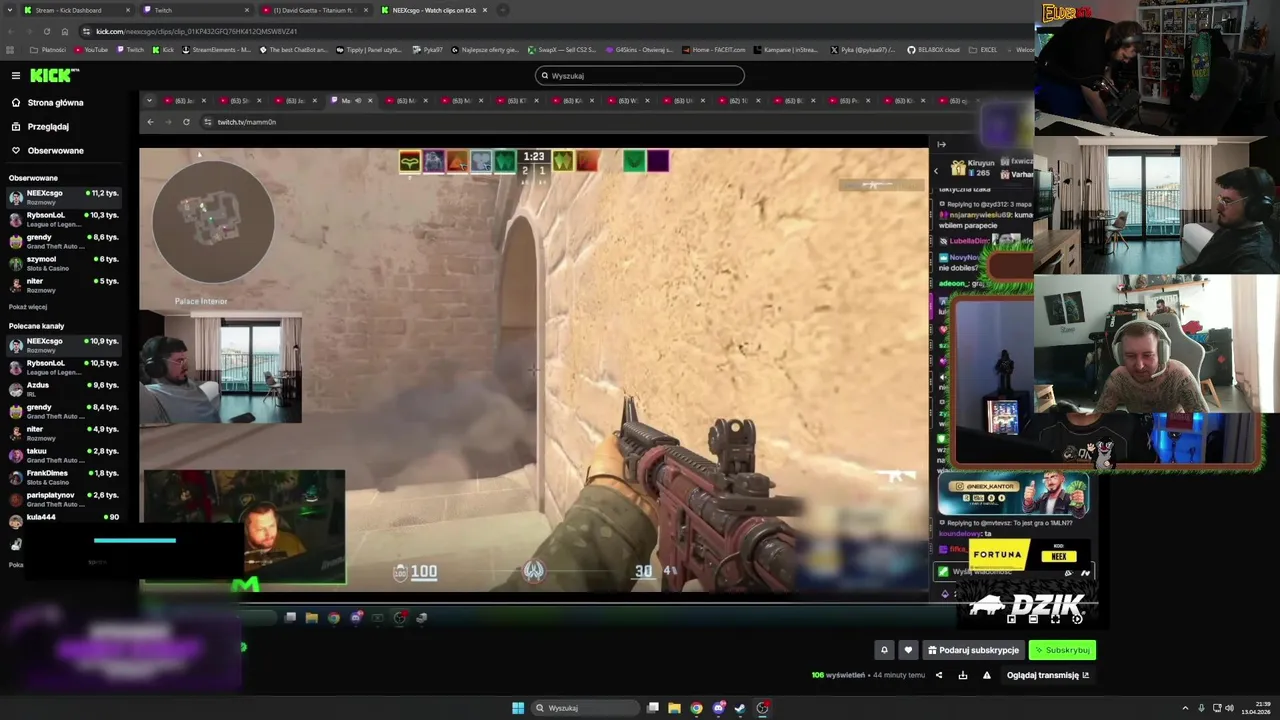Open the Twitch bookmark
1280x720 pixels.
[x=130, y=49]
